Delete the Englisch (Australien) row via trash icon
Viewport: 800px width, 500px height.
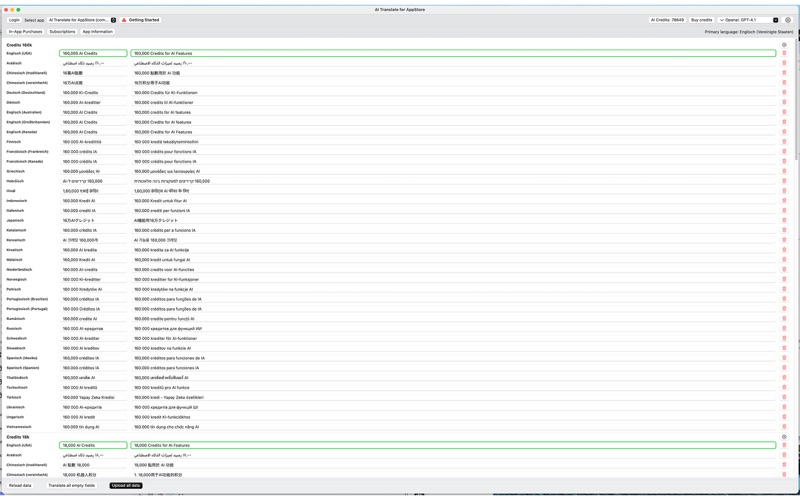[x=784, y=112]
